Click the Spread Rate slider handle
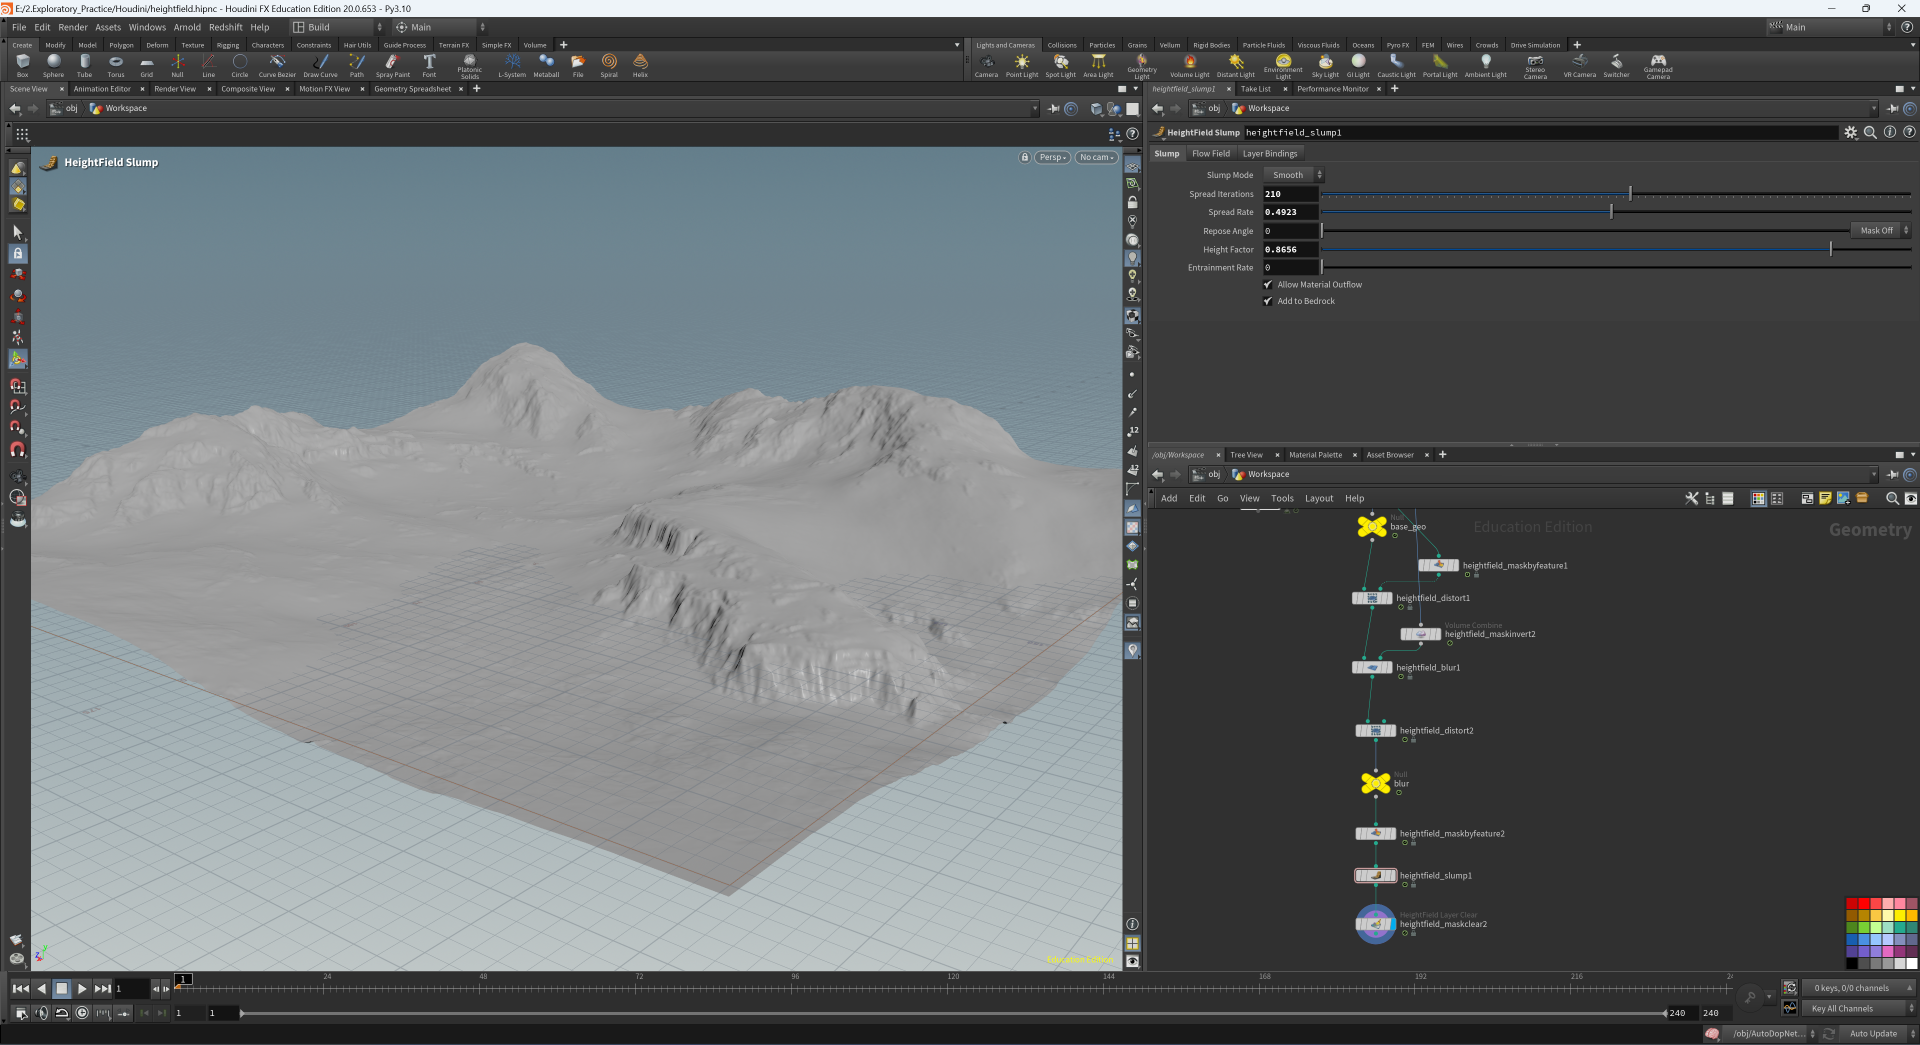Screen dimensions: 1920x1045 (x=1611, y=212)
